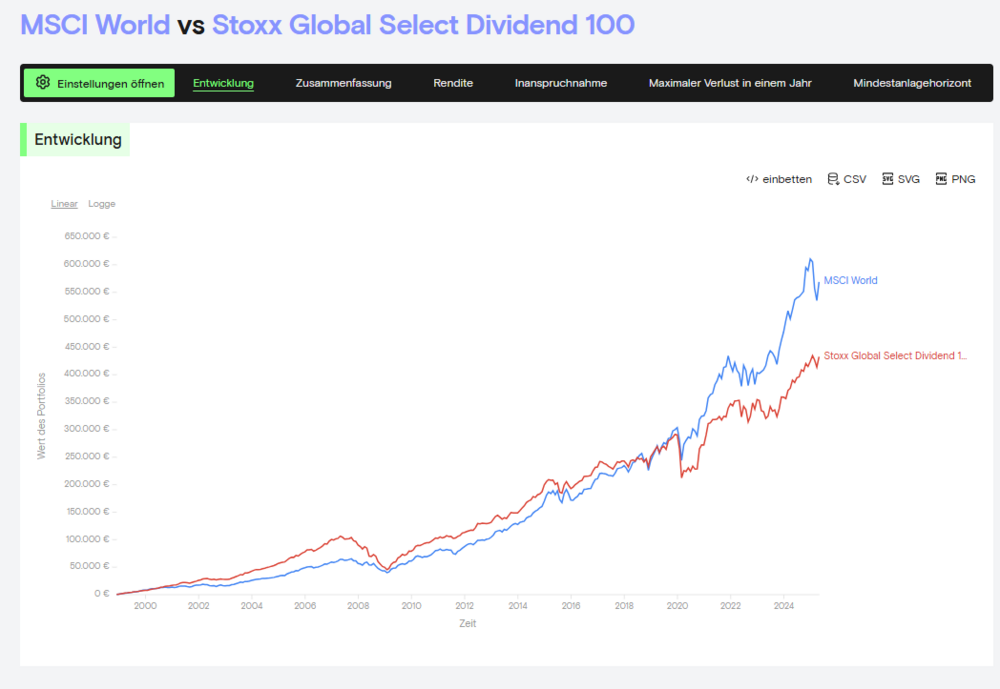Switch chart scale to Linear
1000x689 pixels.
tap(64, 204)
